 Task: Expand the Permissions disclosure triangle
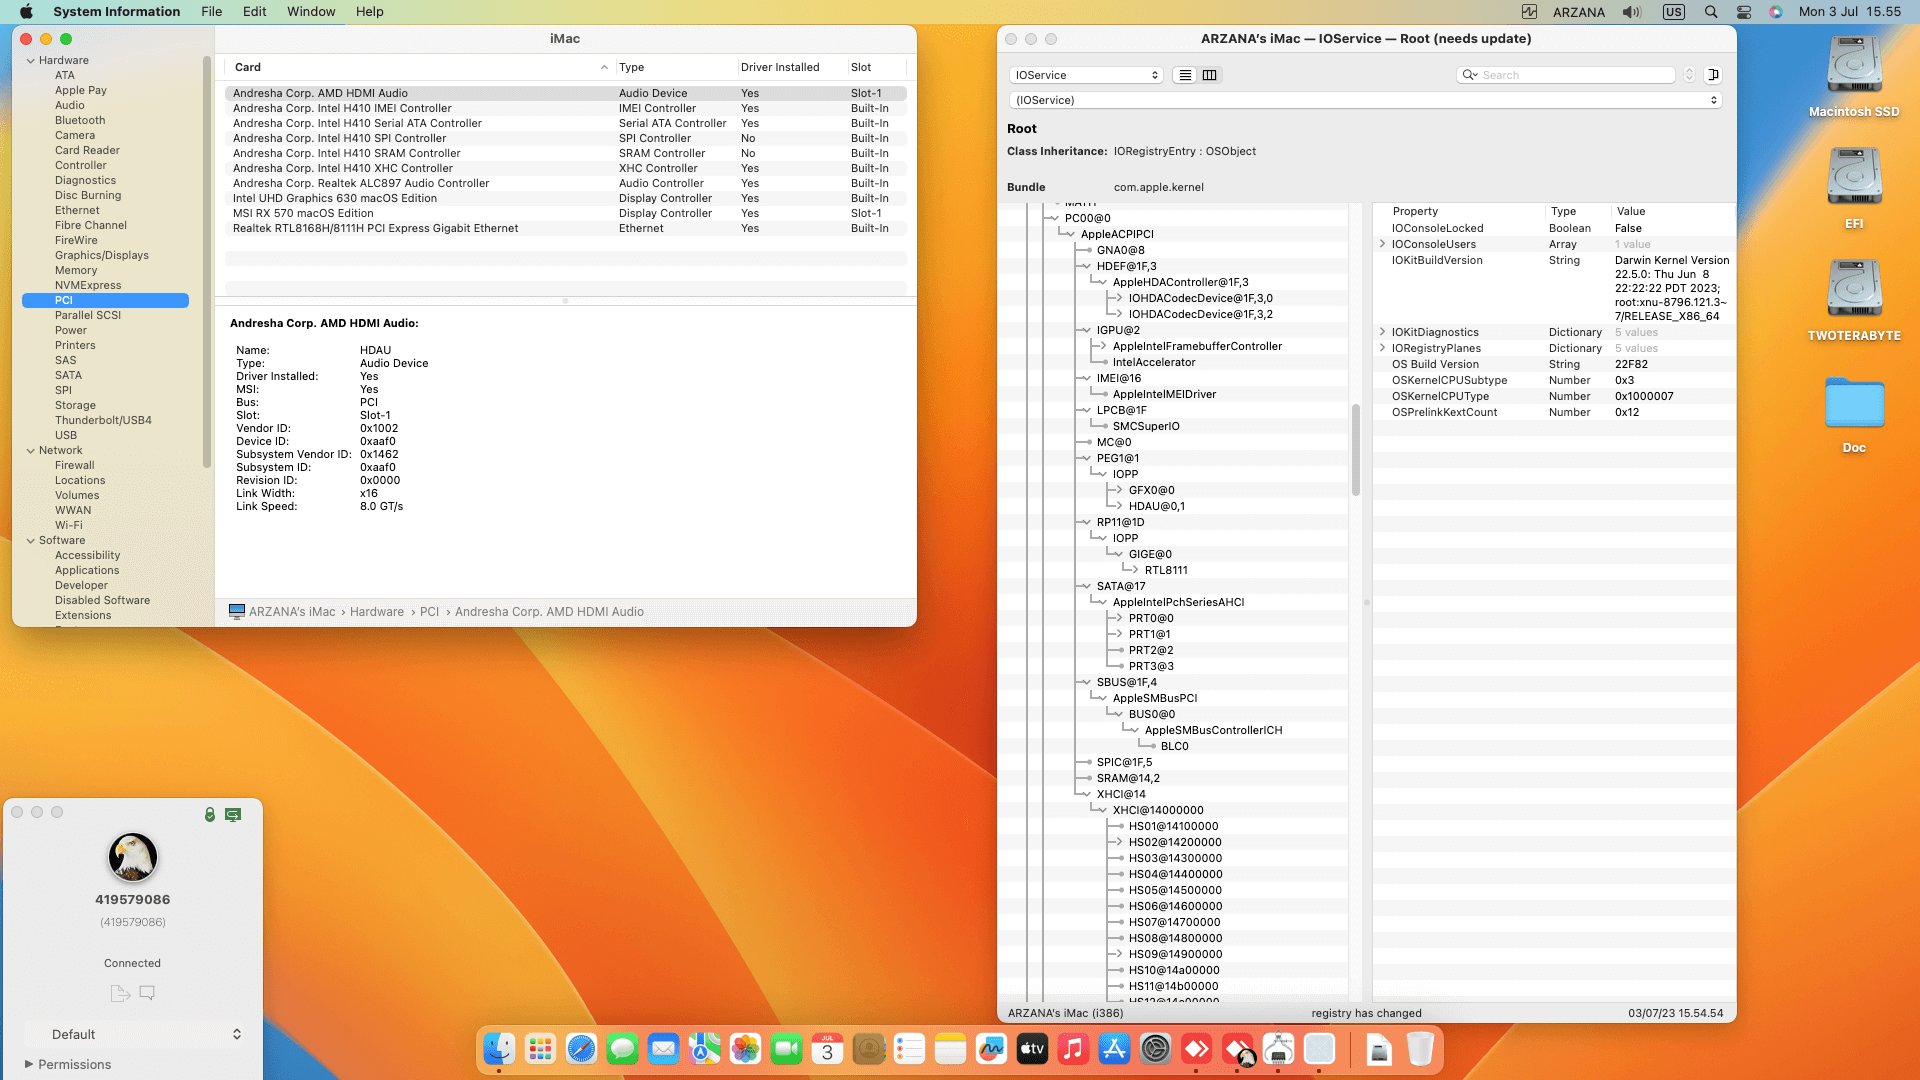point(29,1064)
